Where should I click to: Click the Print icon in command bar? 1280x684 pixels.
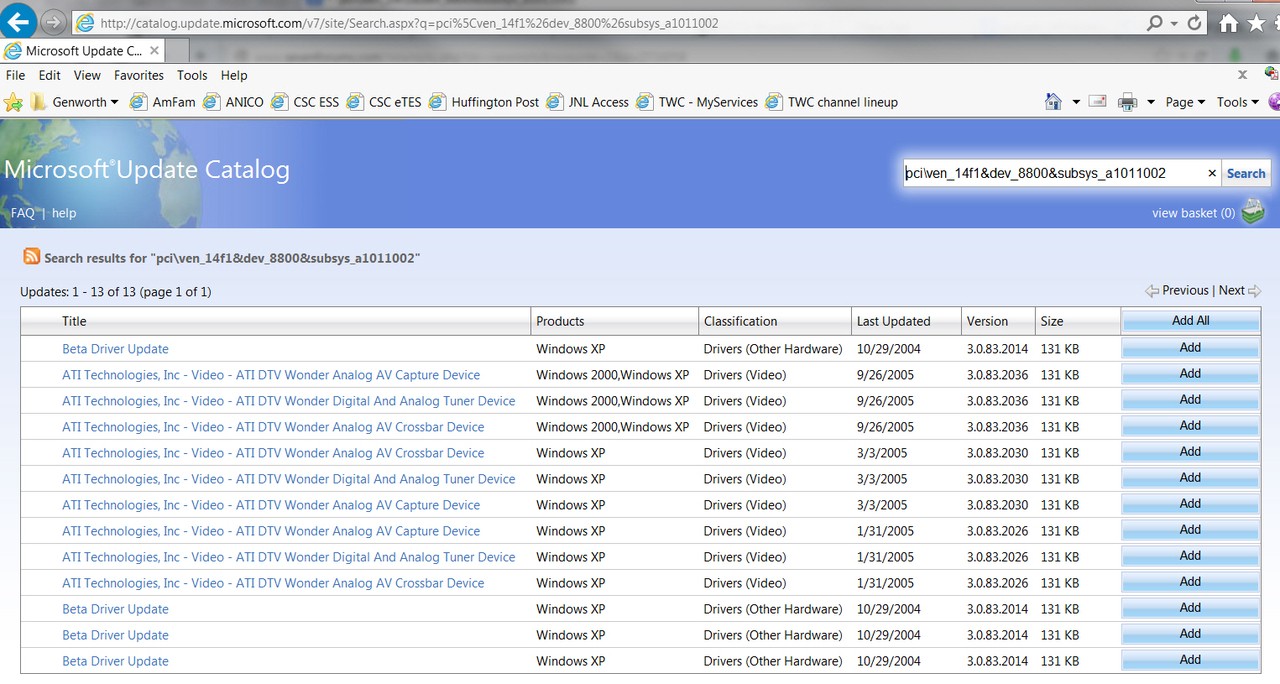pyautogui.click(x=1127, y=102)
